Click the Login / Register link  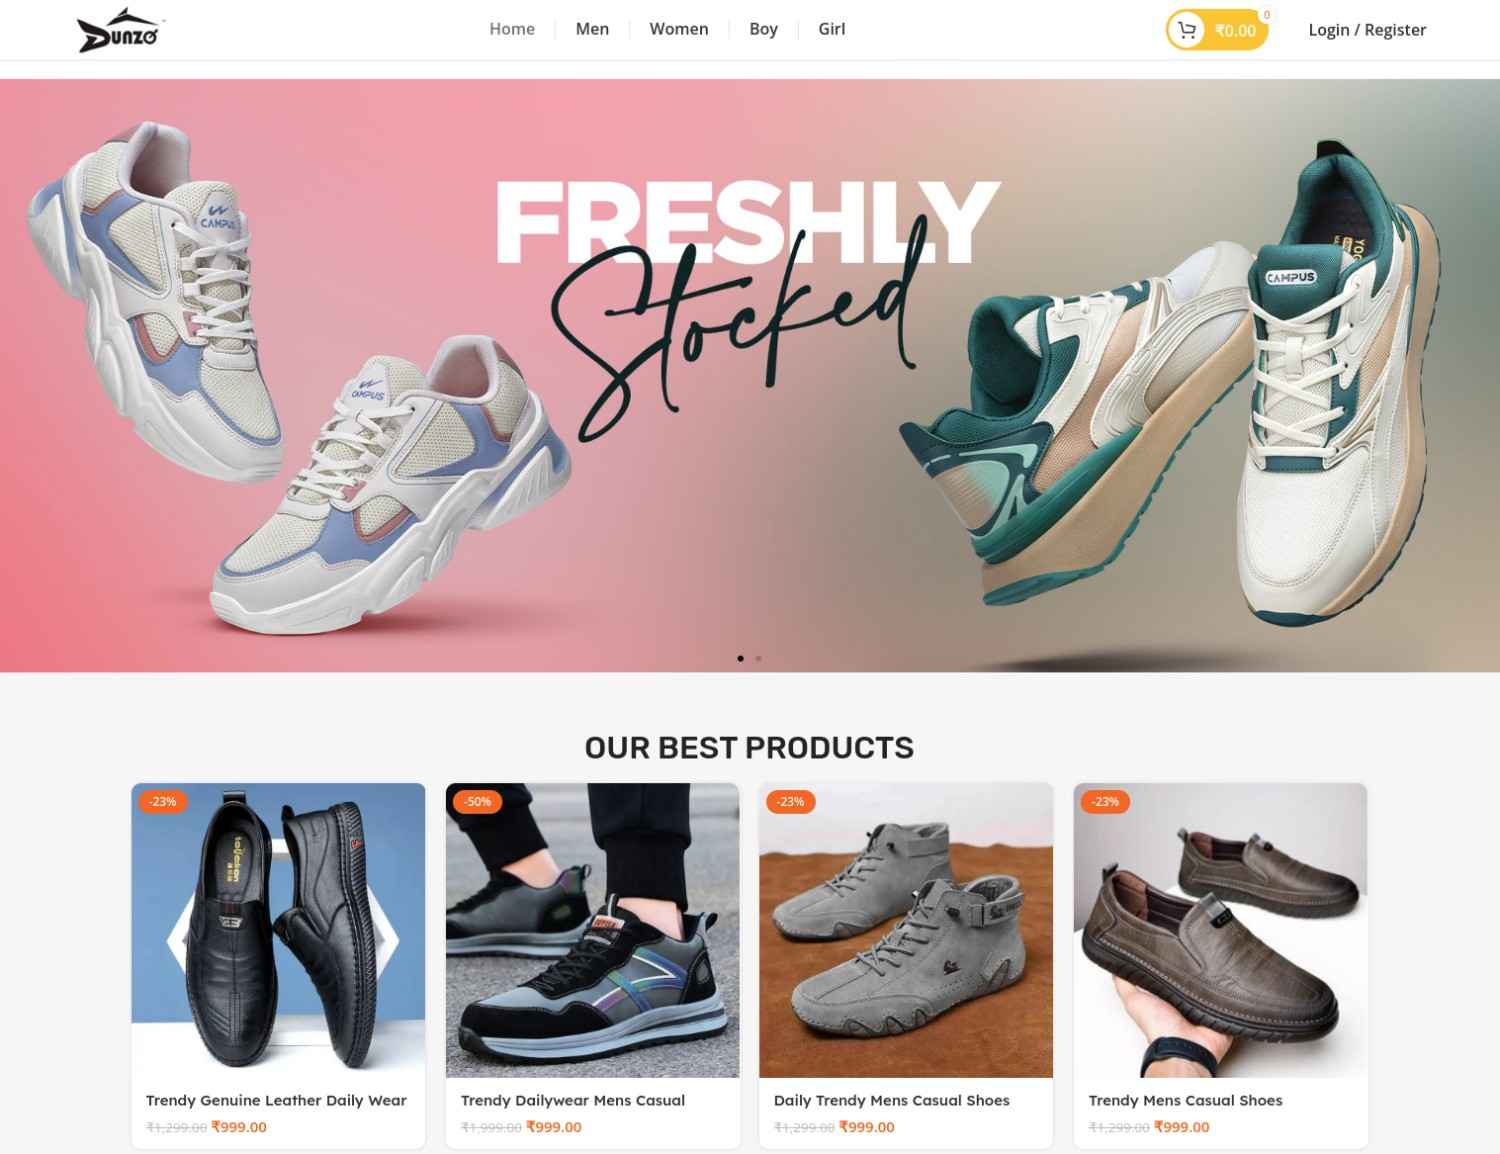point(1367,30)
